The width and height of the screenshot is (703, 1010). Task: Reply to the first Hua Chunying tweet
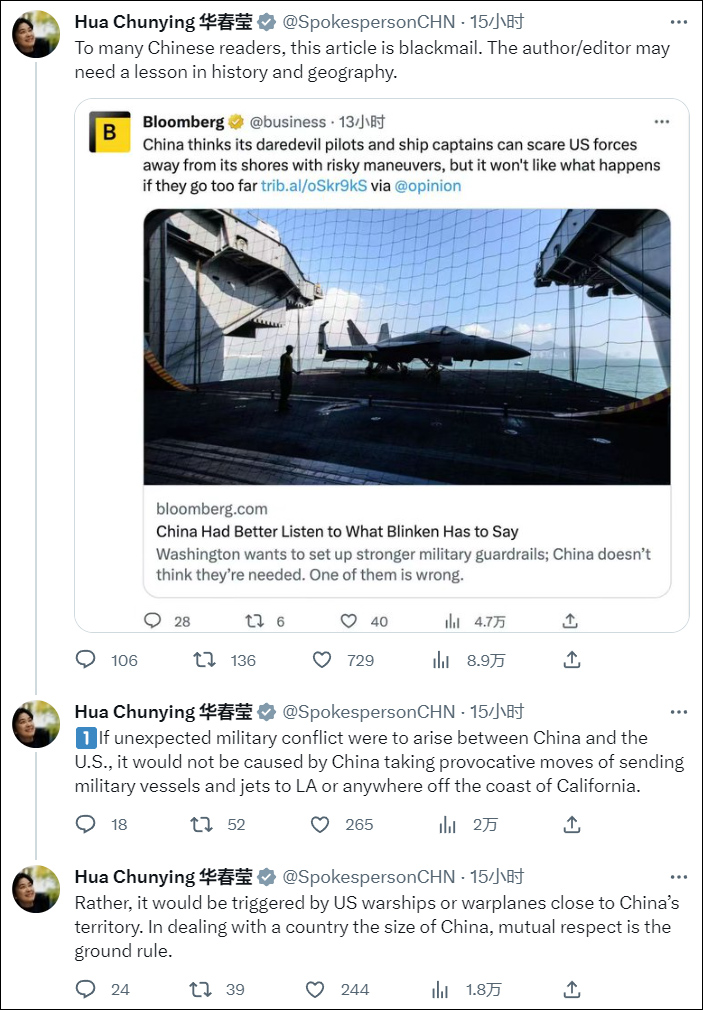(87, 660)
